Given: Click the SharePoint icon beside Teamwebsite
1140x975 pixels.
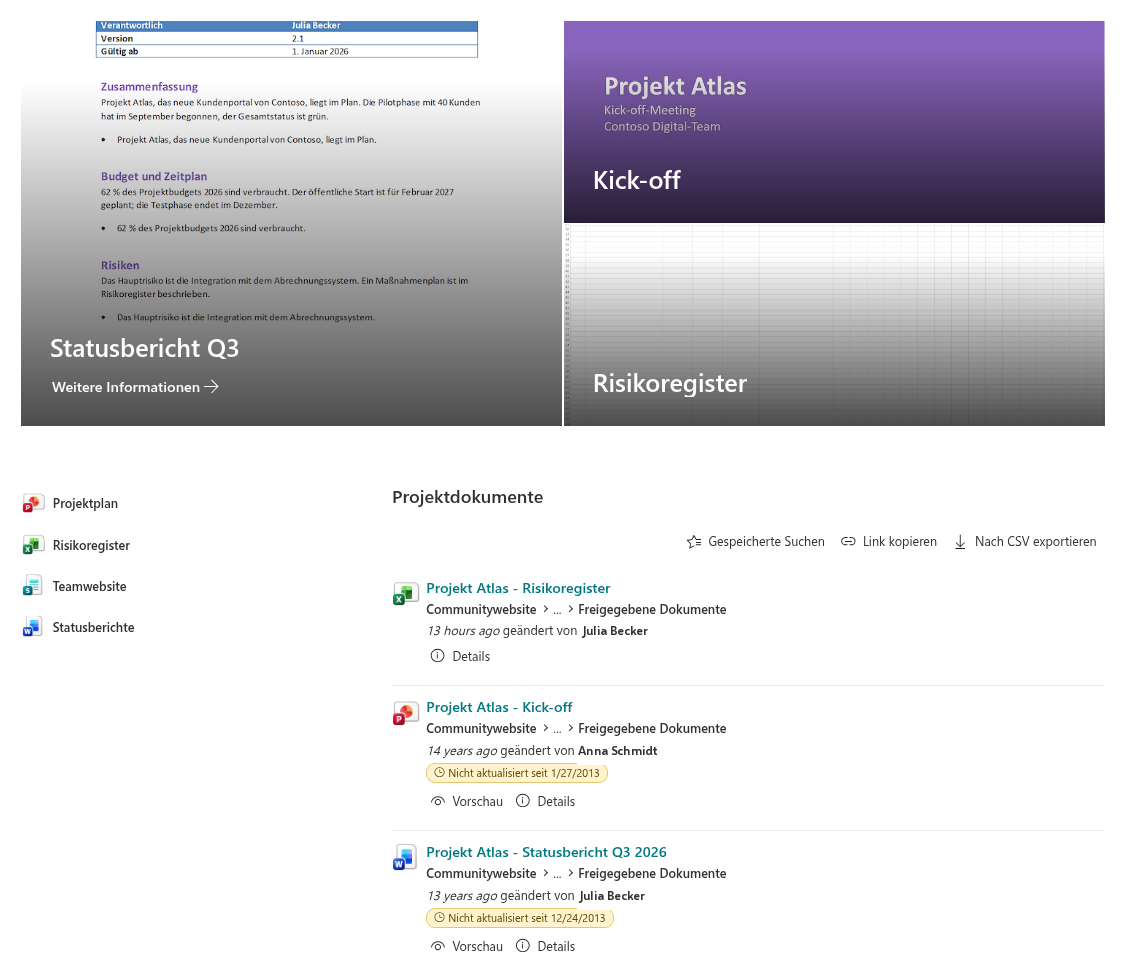Looking at the screenshot, I should pos(33,586).
